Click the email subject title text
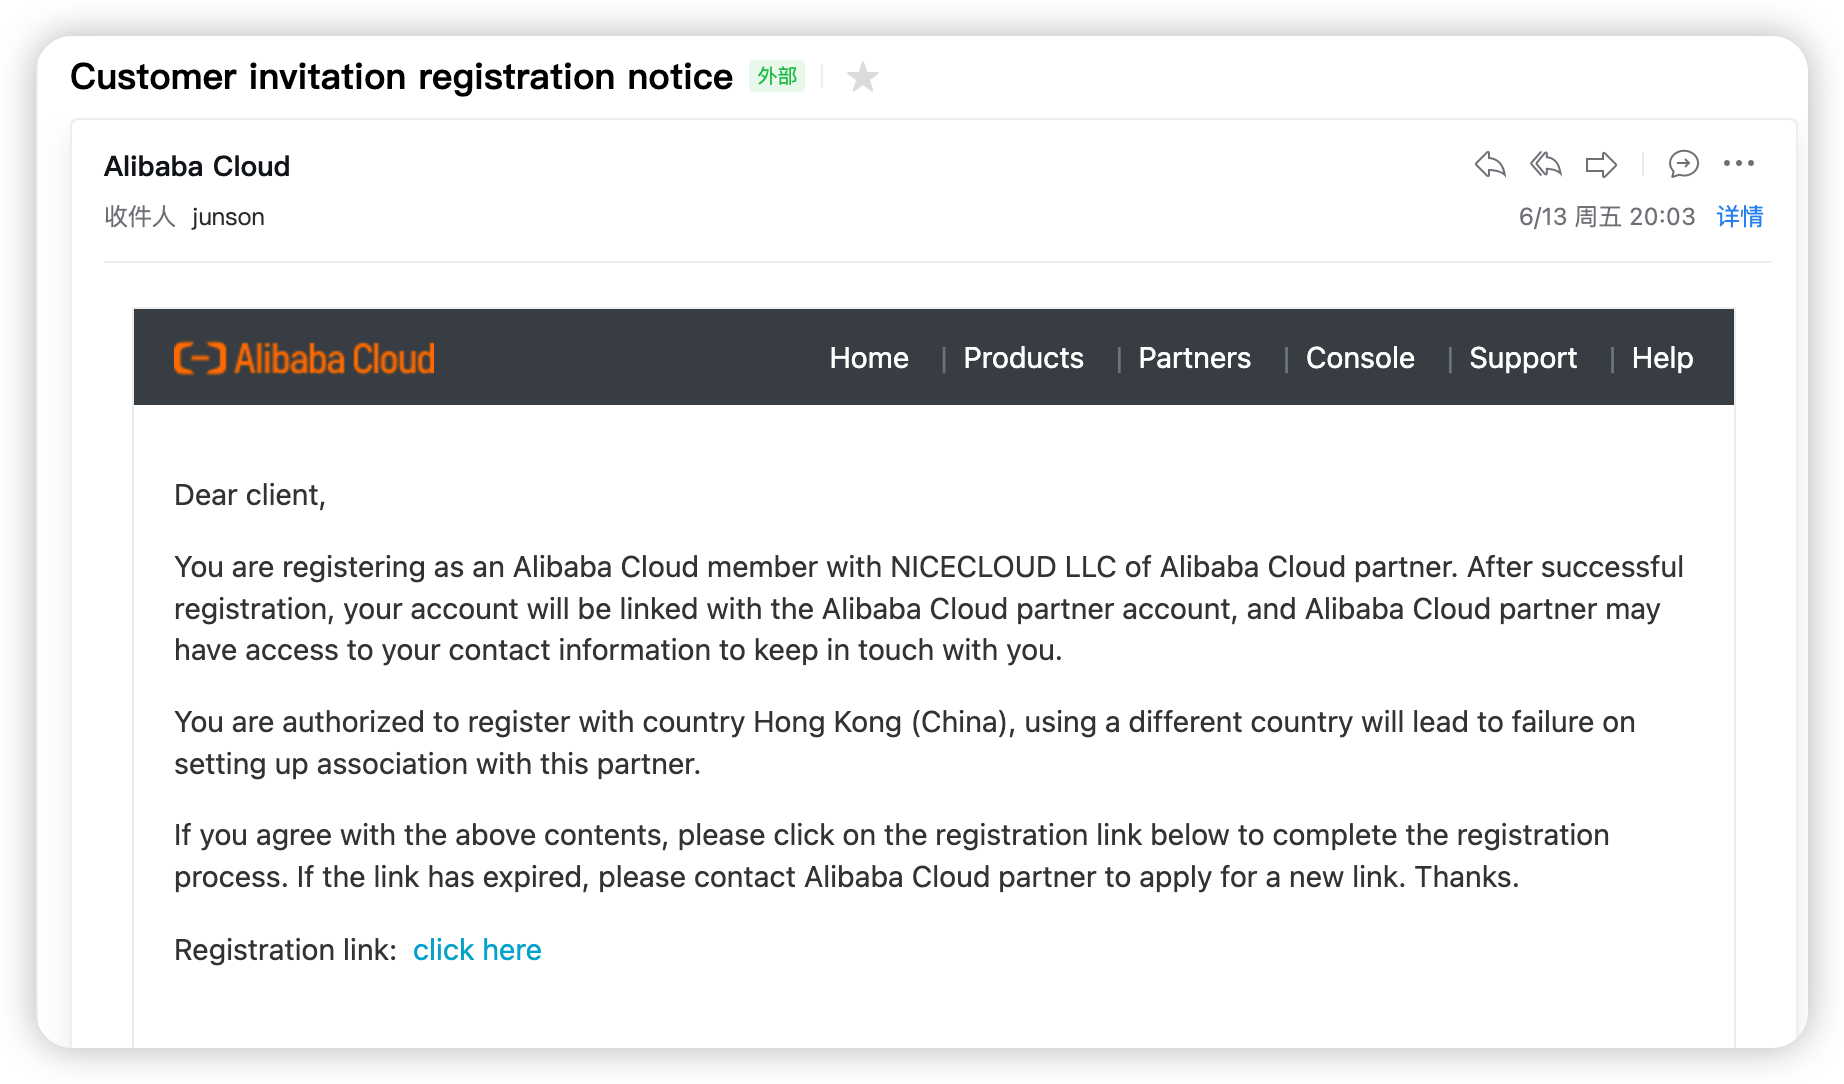This screenshot has height=1084, width=1844. pyautogui.click(x=401, y=77)
